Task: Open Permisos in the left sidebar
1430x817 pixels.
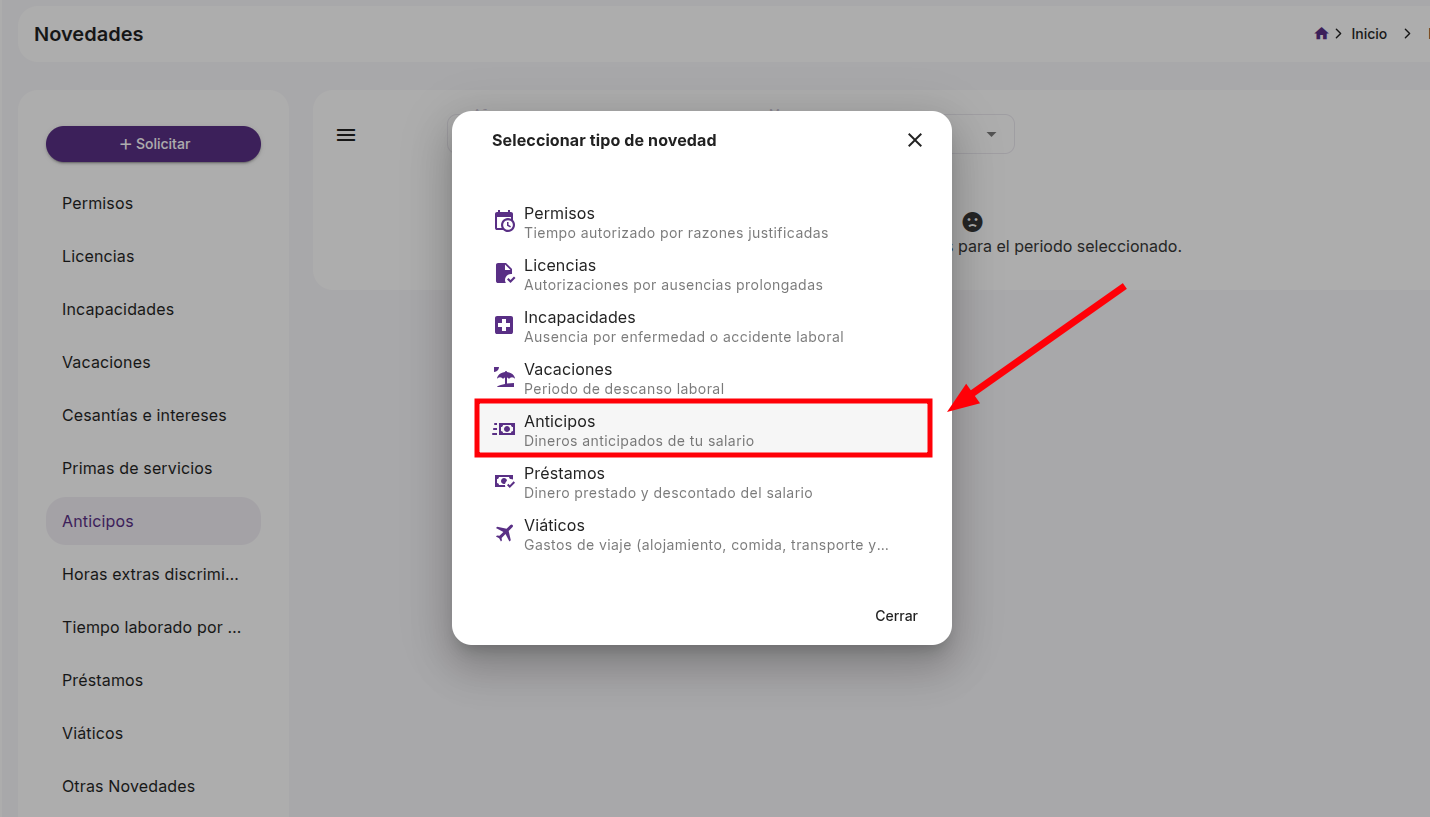Action: (154, 203)
